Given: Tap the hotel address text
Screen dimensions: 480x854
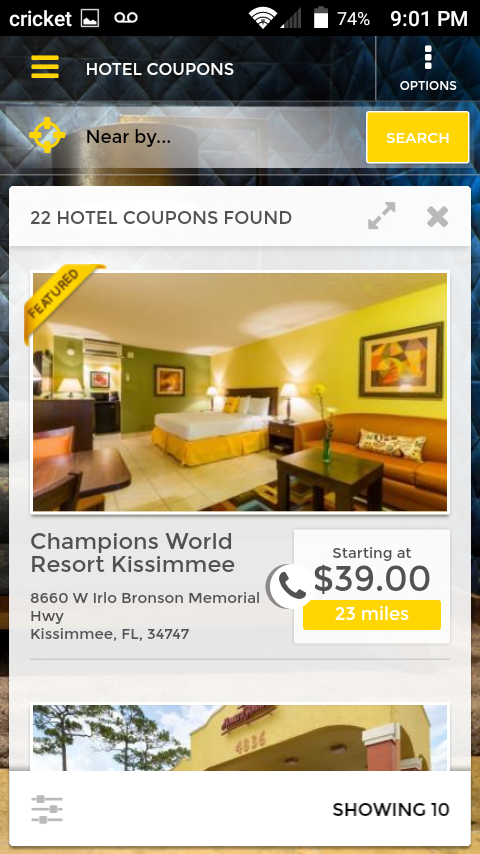Looking at the screenshot, I should tap(145, 616).
